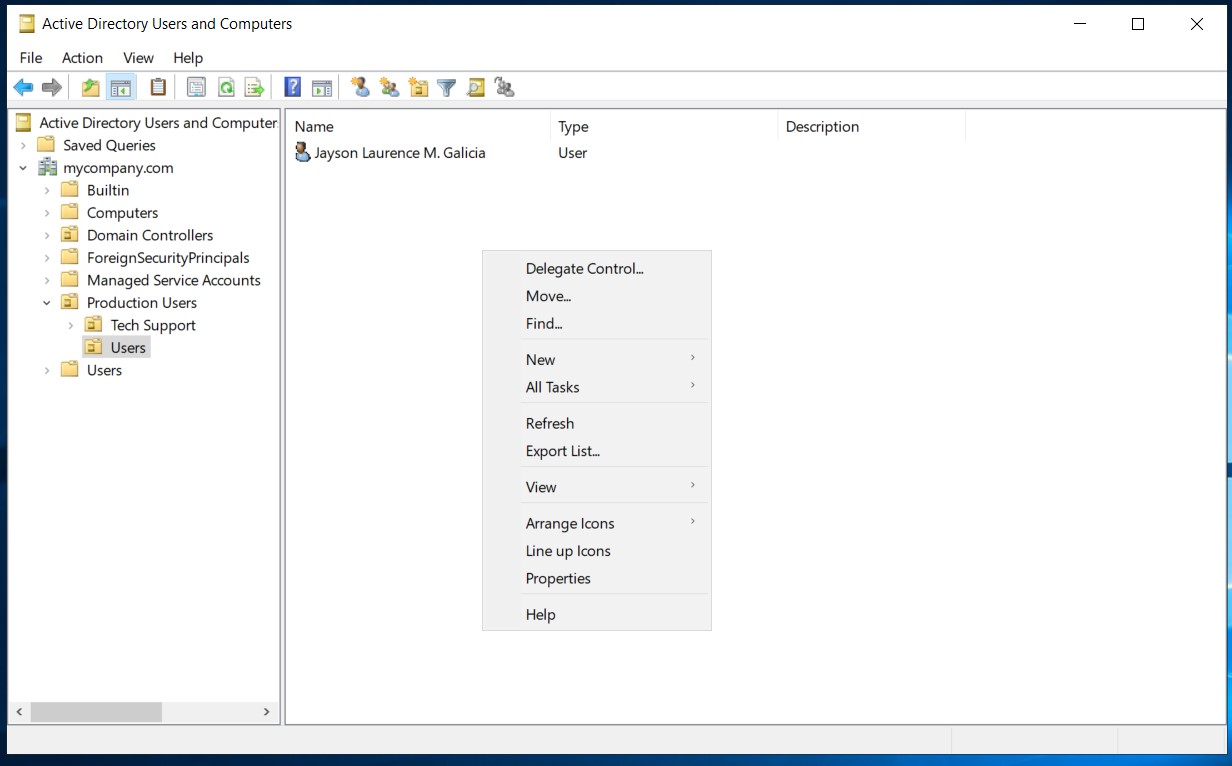The image size is (1232, 766).
Task: Select Properties in the context menu
Action: (558, 579)
